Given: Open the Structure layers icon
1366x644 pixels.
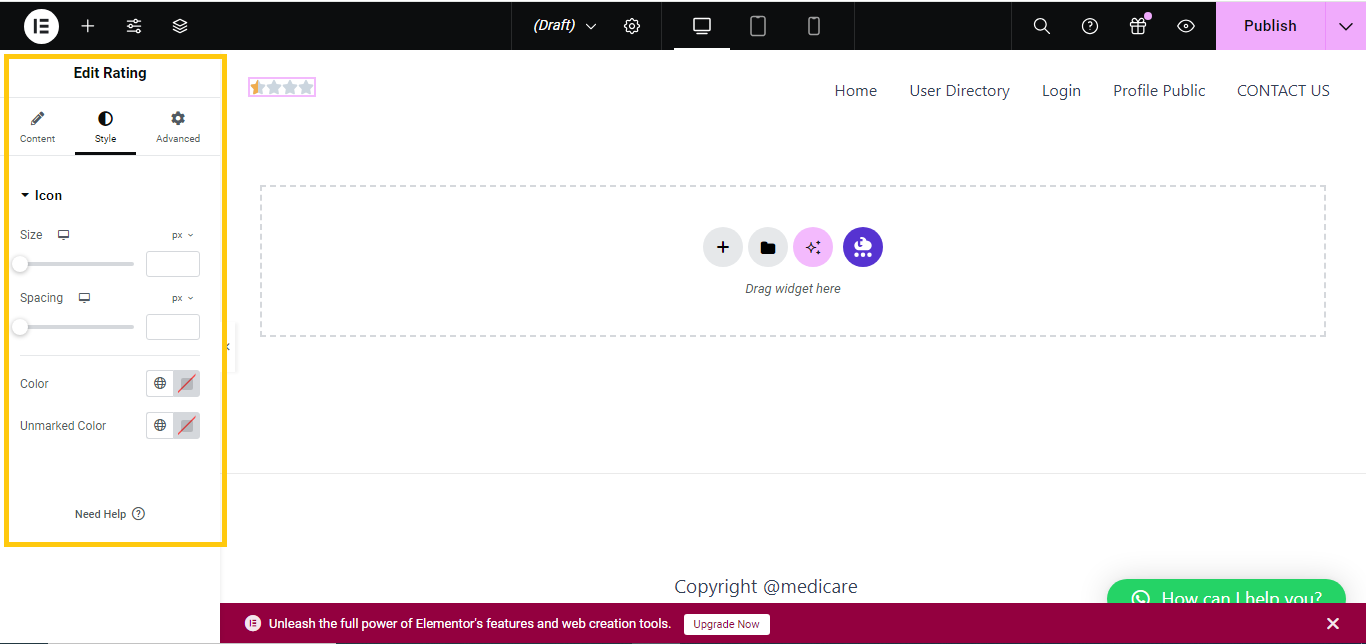Looking at the screenshot, I should click(x=180, y=26).
